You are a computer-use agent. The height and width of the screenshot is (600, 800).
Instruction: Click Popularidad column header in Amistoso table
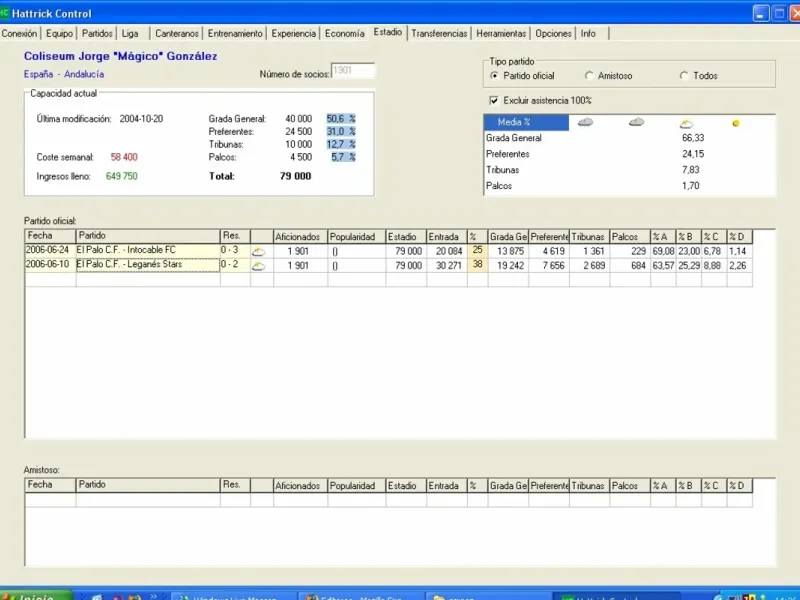coord(357,486)
